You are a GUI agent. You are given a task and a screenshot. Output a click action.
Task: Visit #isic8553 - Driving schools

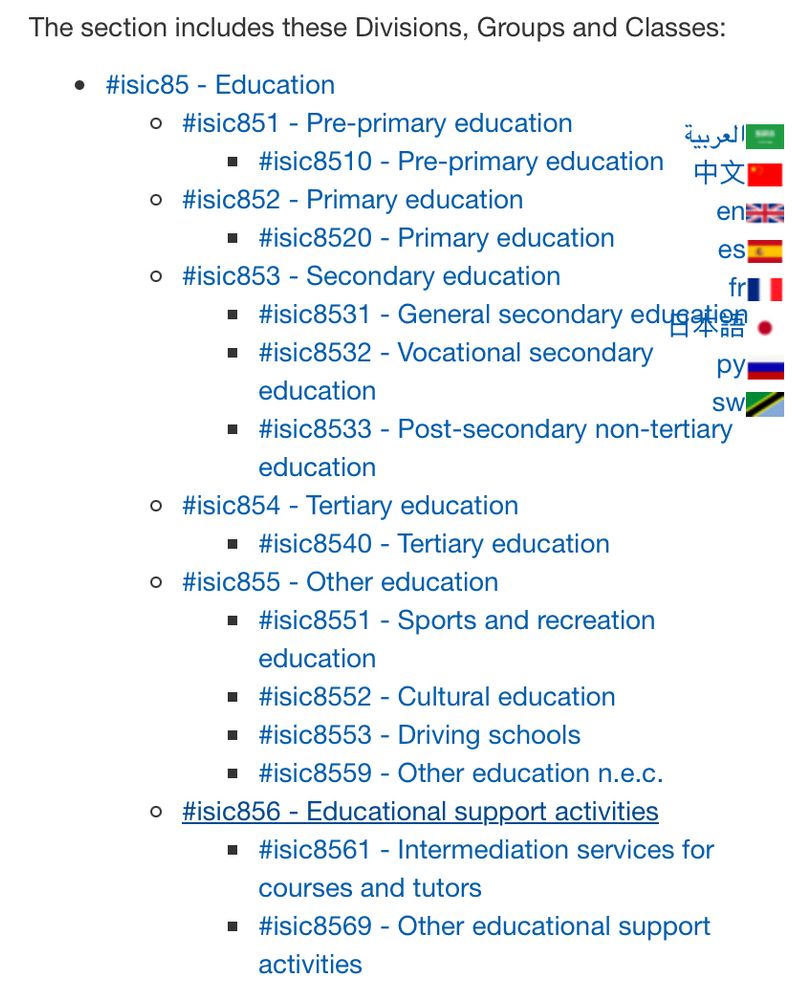tap(419, 735)
